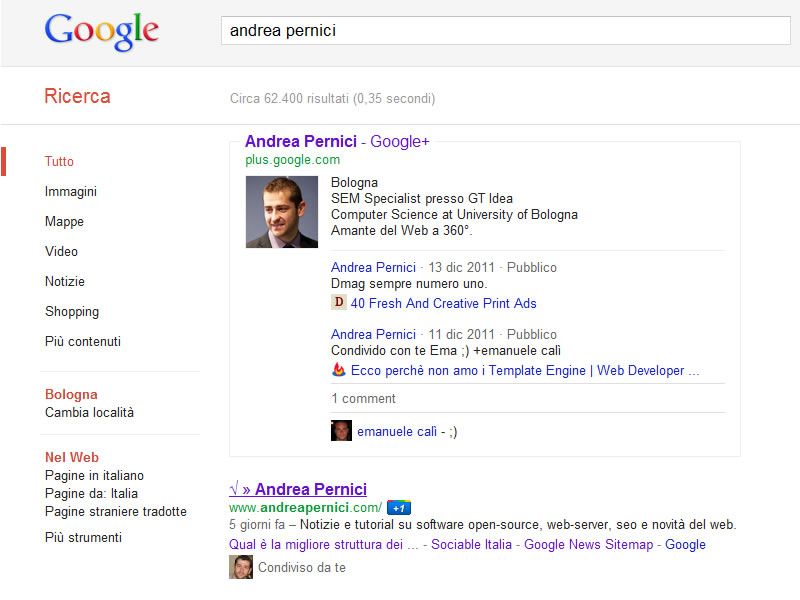This screenshot has height=600, width=800.
Task: Click the Dmag favicon beside Print Ads link
Action: coord(338,303)
